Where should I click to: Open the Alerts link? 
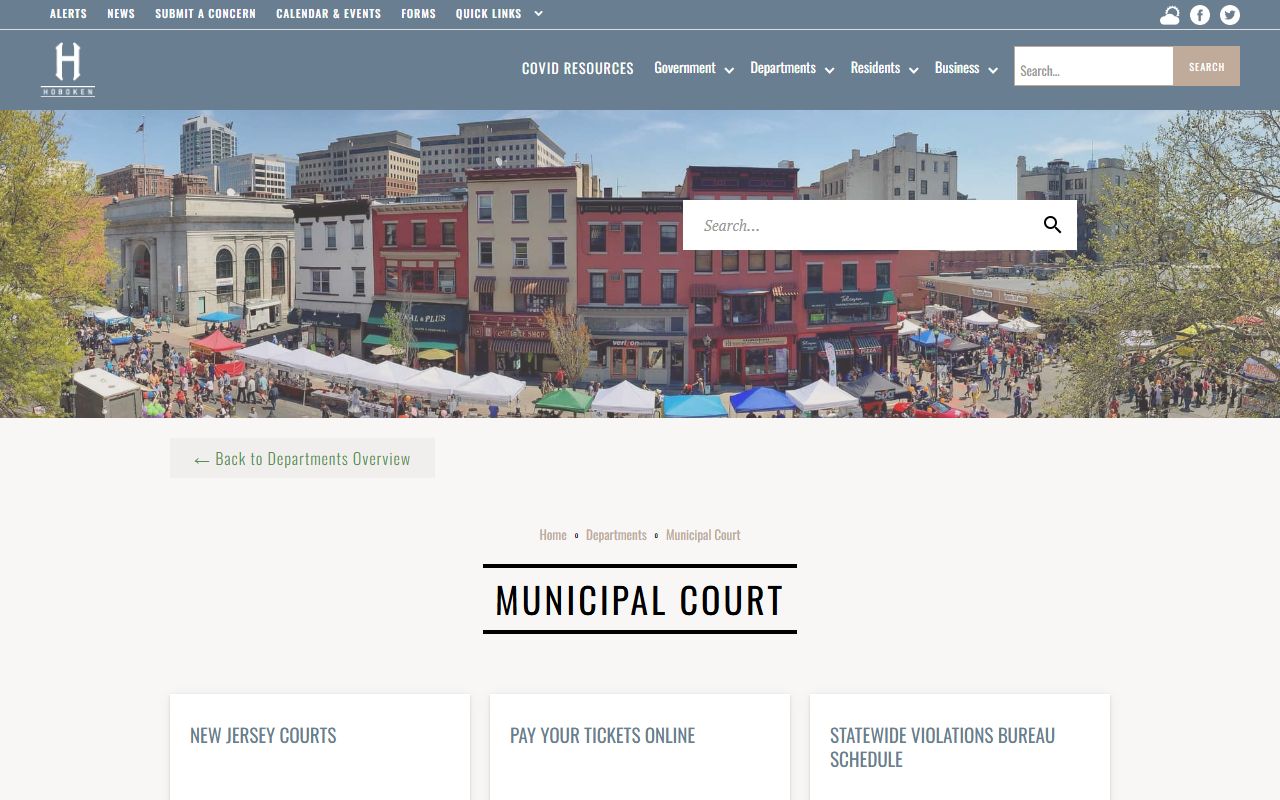tap(68, 14)
